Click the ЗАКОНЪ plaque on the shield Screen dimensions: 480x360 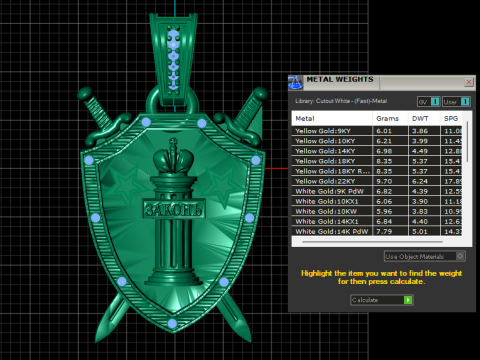tap(174, 210)
